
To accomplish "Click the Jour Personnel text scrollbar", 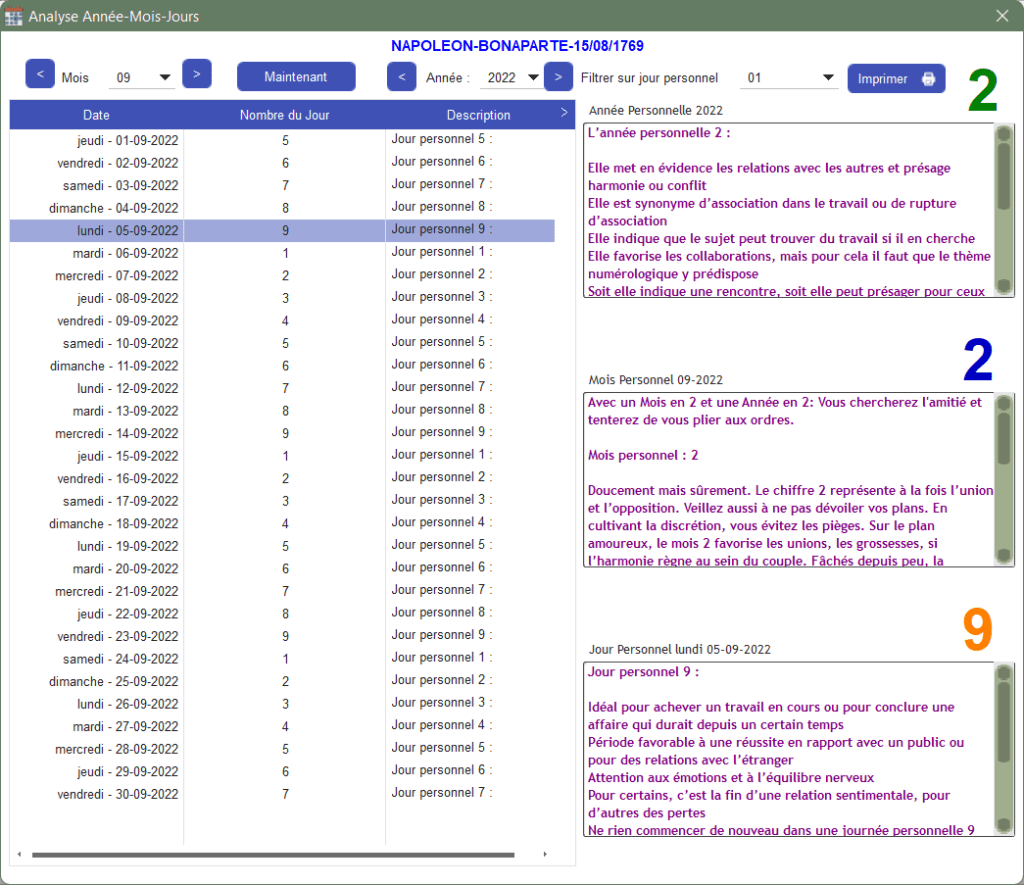I will click(1003, 750).
